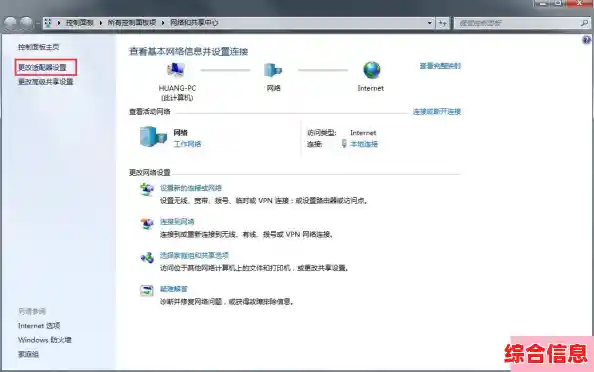Click the Forward navigation arrow button
594x372 pixels.
click(x=27, y=23)
